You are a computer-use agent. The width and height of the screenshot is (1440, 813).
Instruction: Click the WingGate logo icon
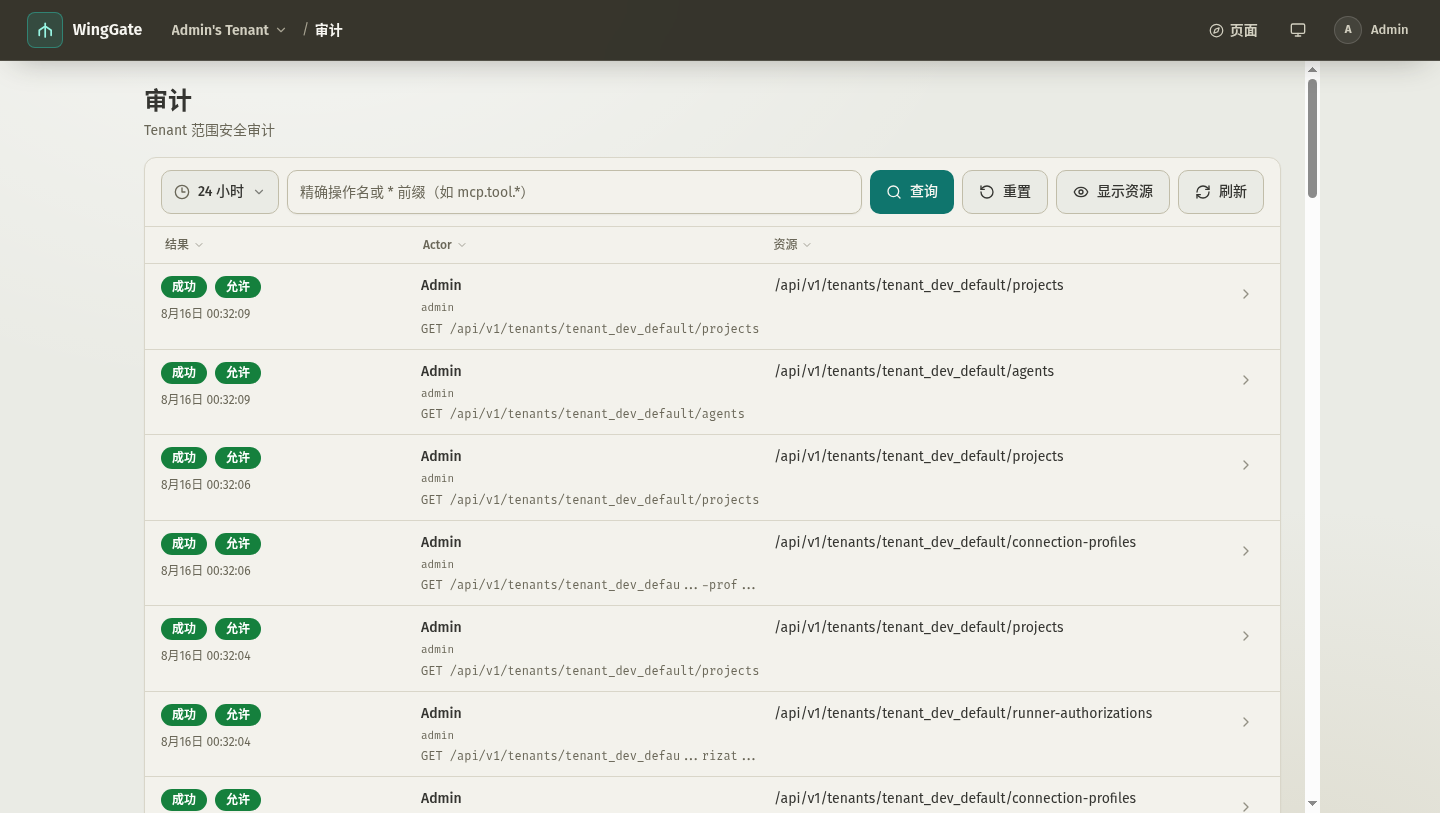[x=45, y=30]
